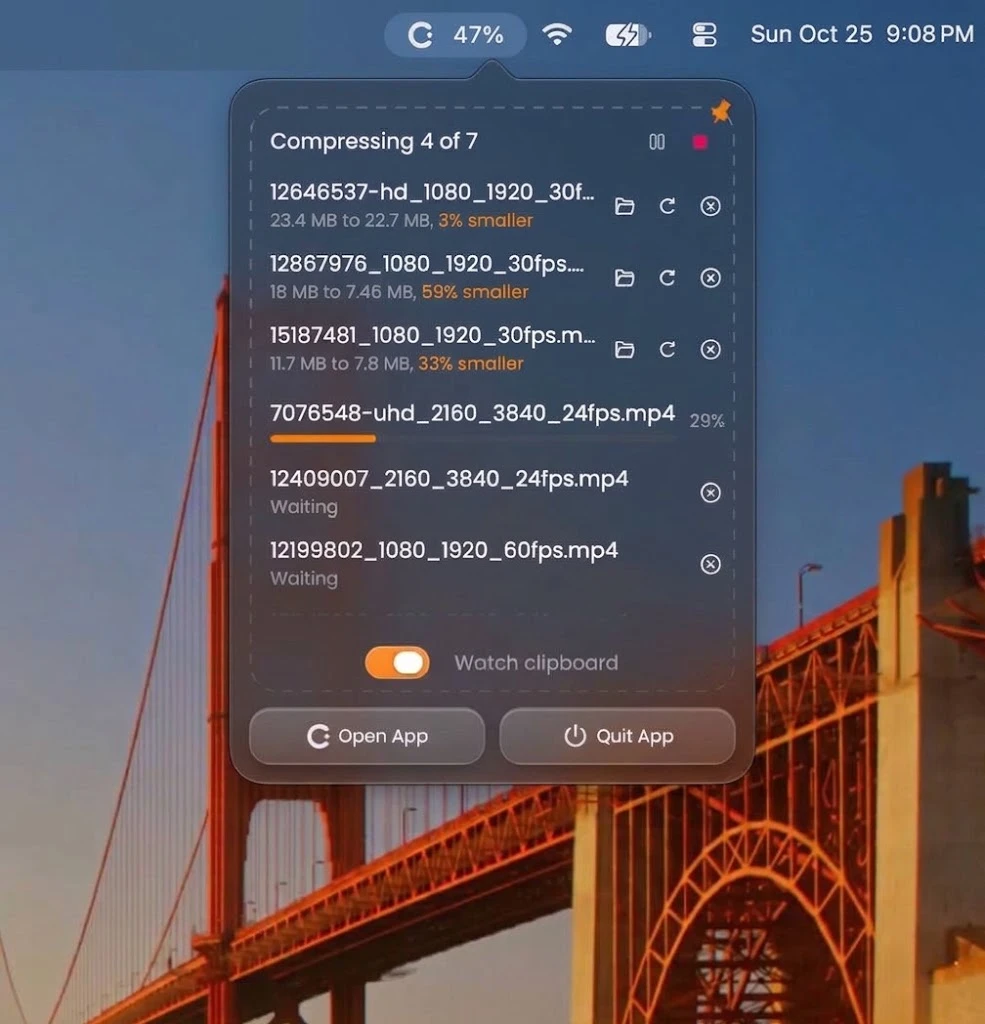
Task: Cancel waiting 12409007_2160_3840_24fps.mp4
Action: coord(710,492)
